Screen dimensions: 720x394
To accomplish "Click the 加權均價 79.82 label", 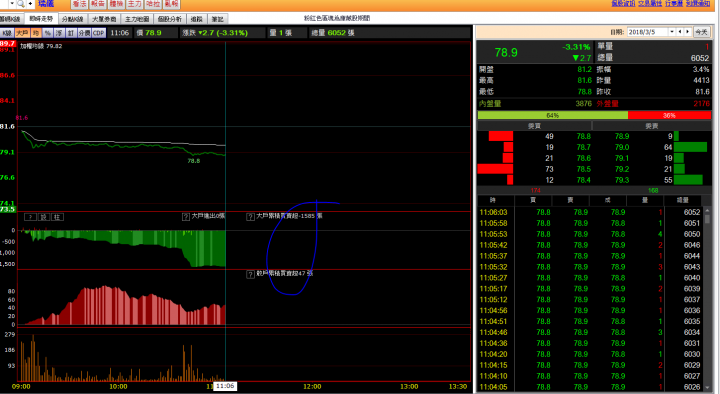I will (x=41, y=46).
